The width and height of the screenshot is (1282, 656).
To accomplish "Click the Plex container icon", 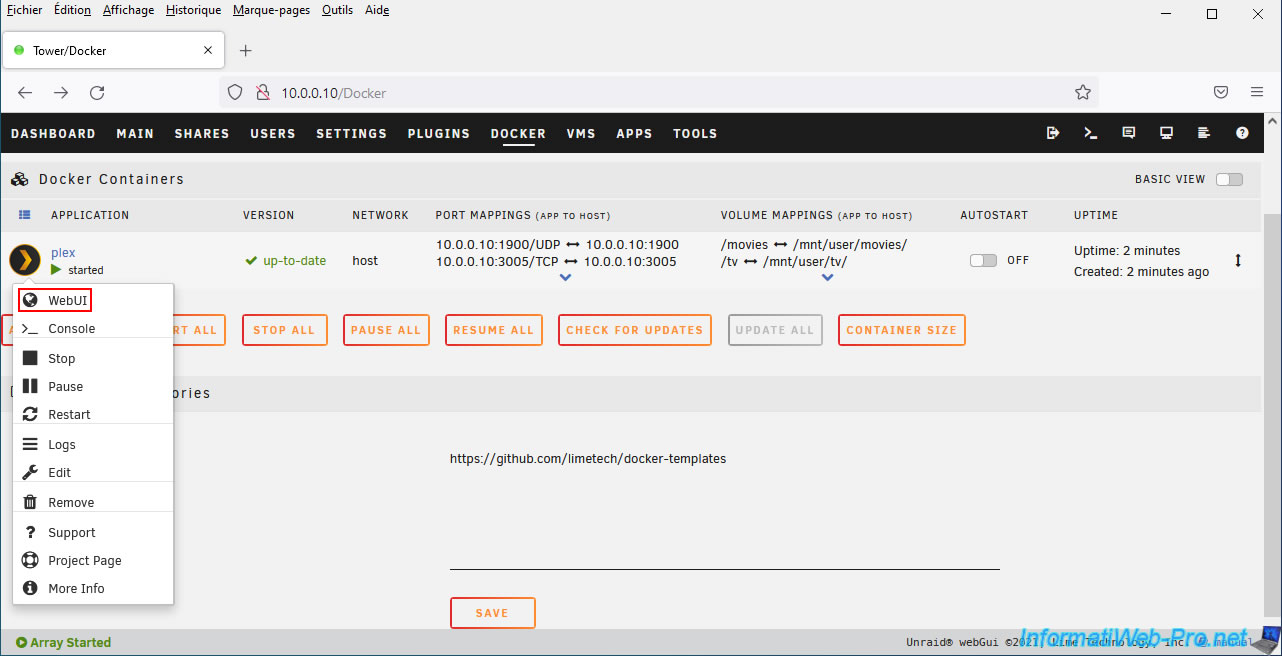I will (x=25, y=260).
